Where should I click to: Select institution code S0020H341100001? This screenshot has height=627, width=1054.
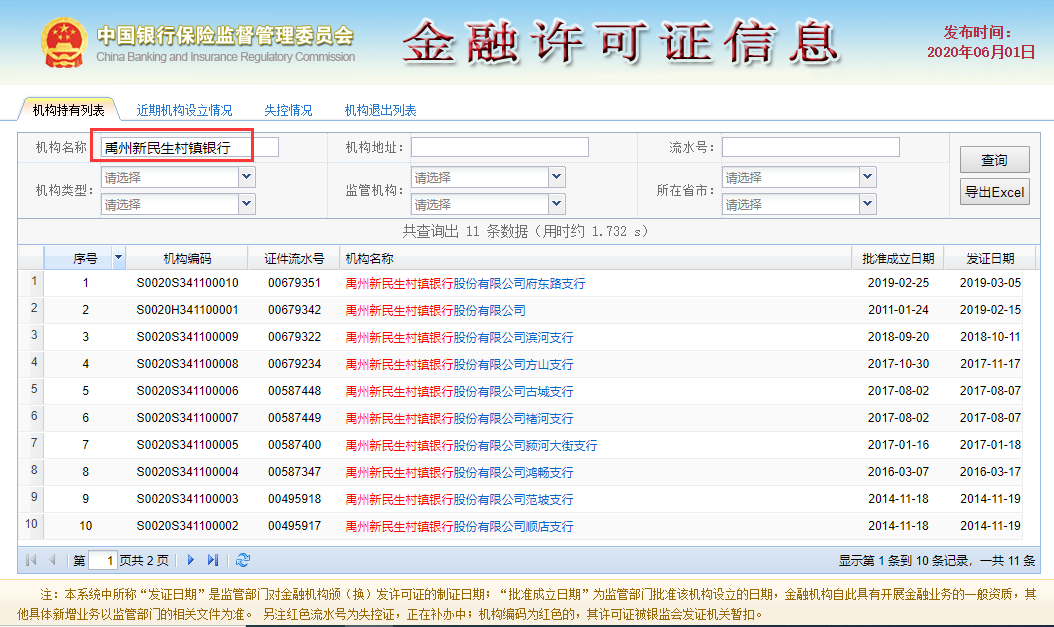pyautogui.click(x=188, y=310)
